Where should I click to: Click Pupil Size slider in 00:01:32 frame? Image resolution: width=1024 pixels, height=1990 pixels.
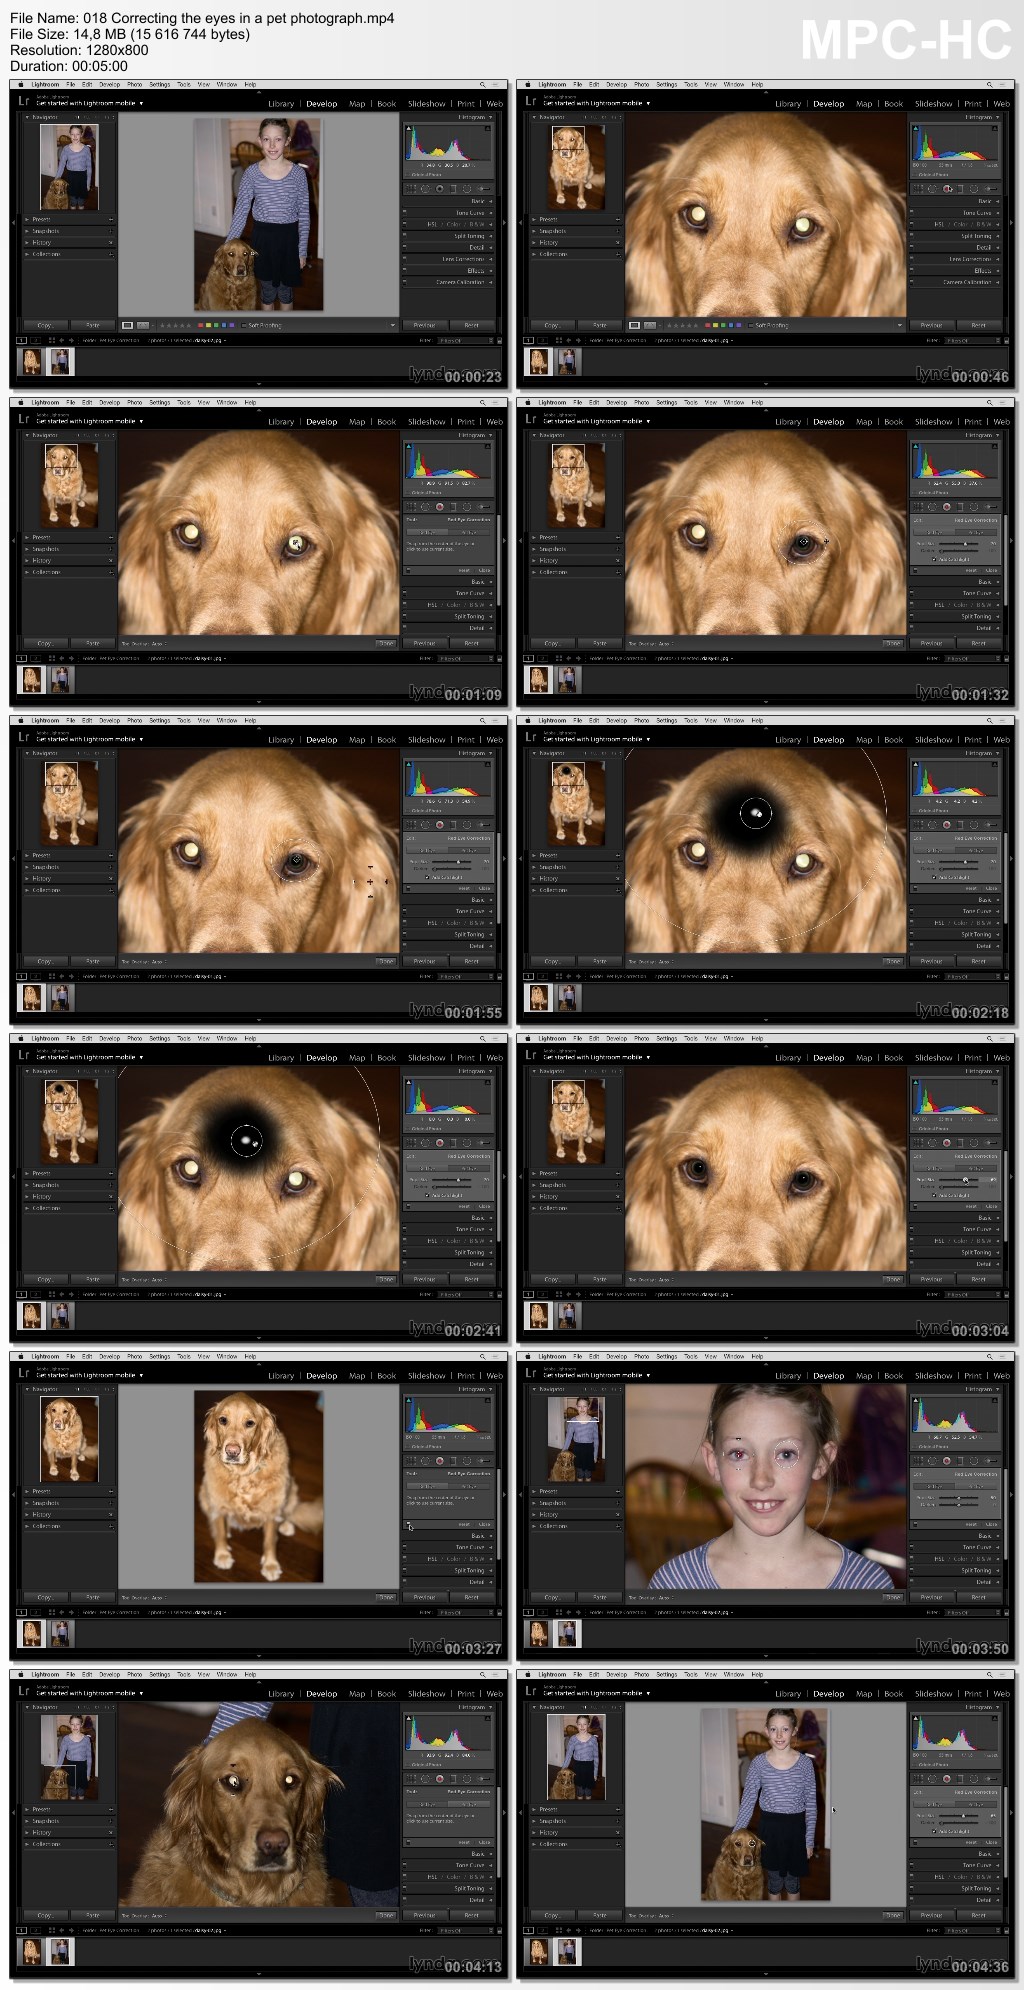tap(959, 544)
